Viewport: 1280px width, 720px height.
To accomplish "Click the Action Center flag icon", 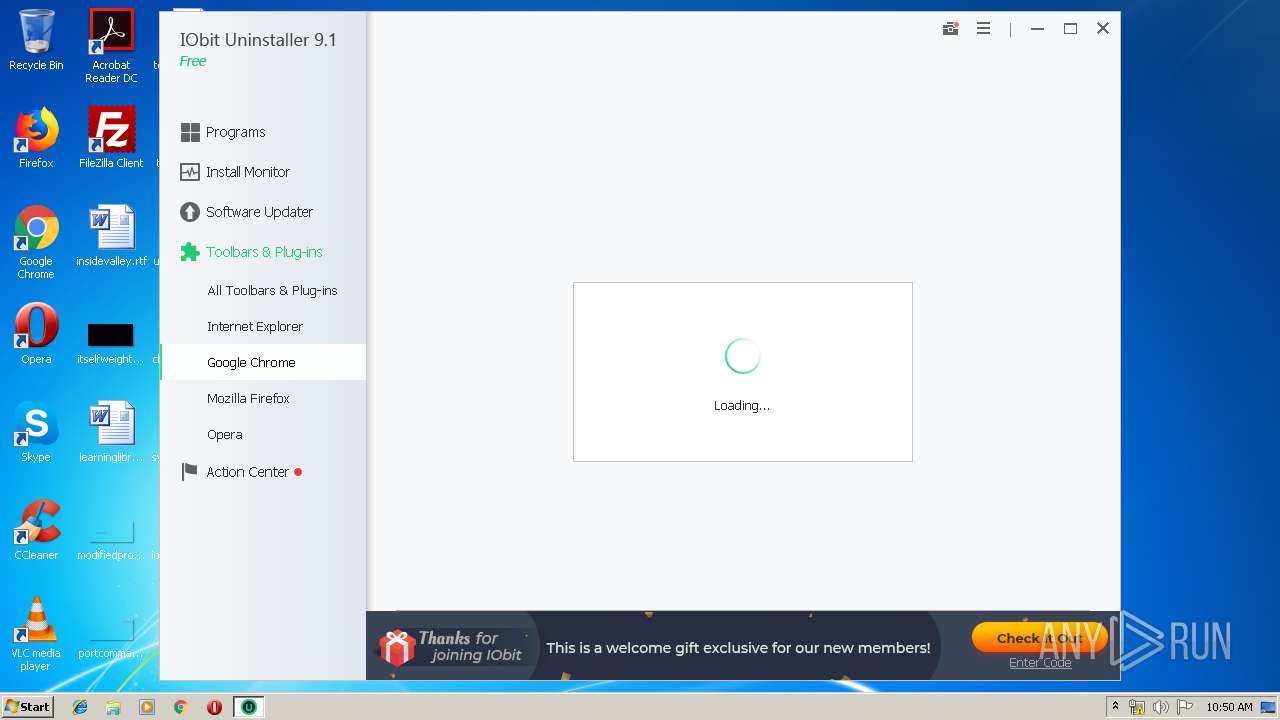I will pos(190,472).
